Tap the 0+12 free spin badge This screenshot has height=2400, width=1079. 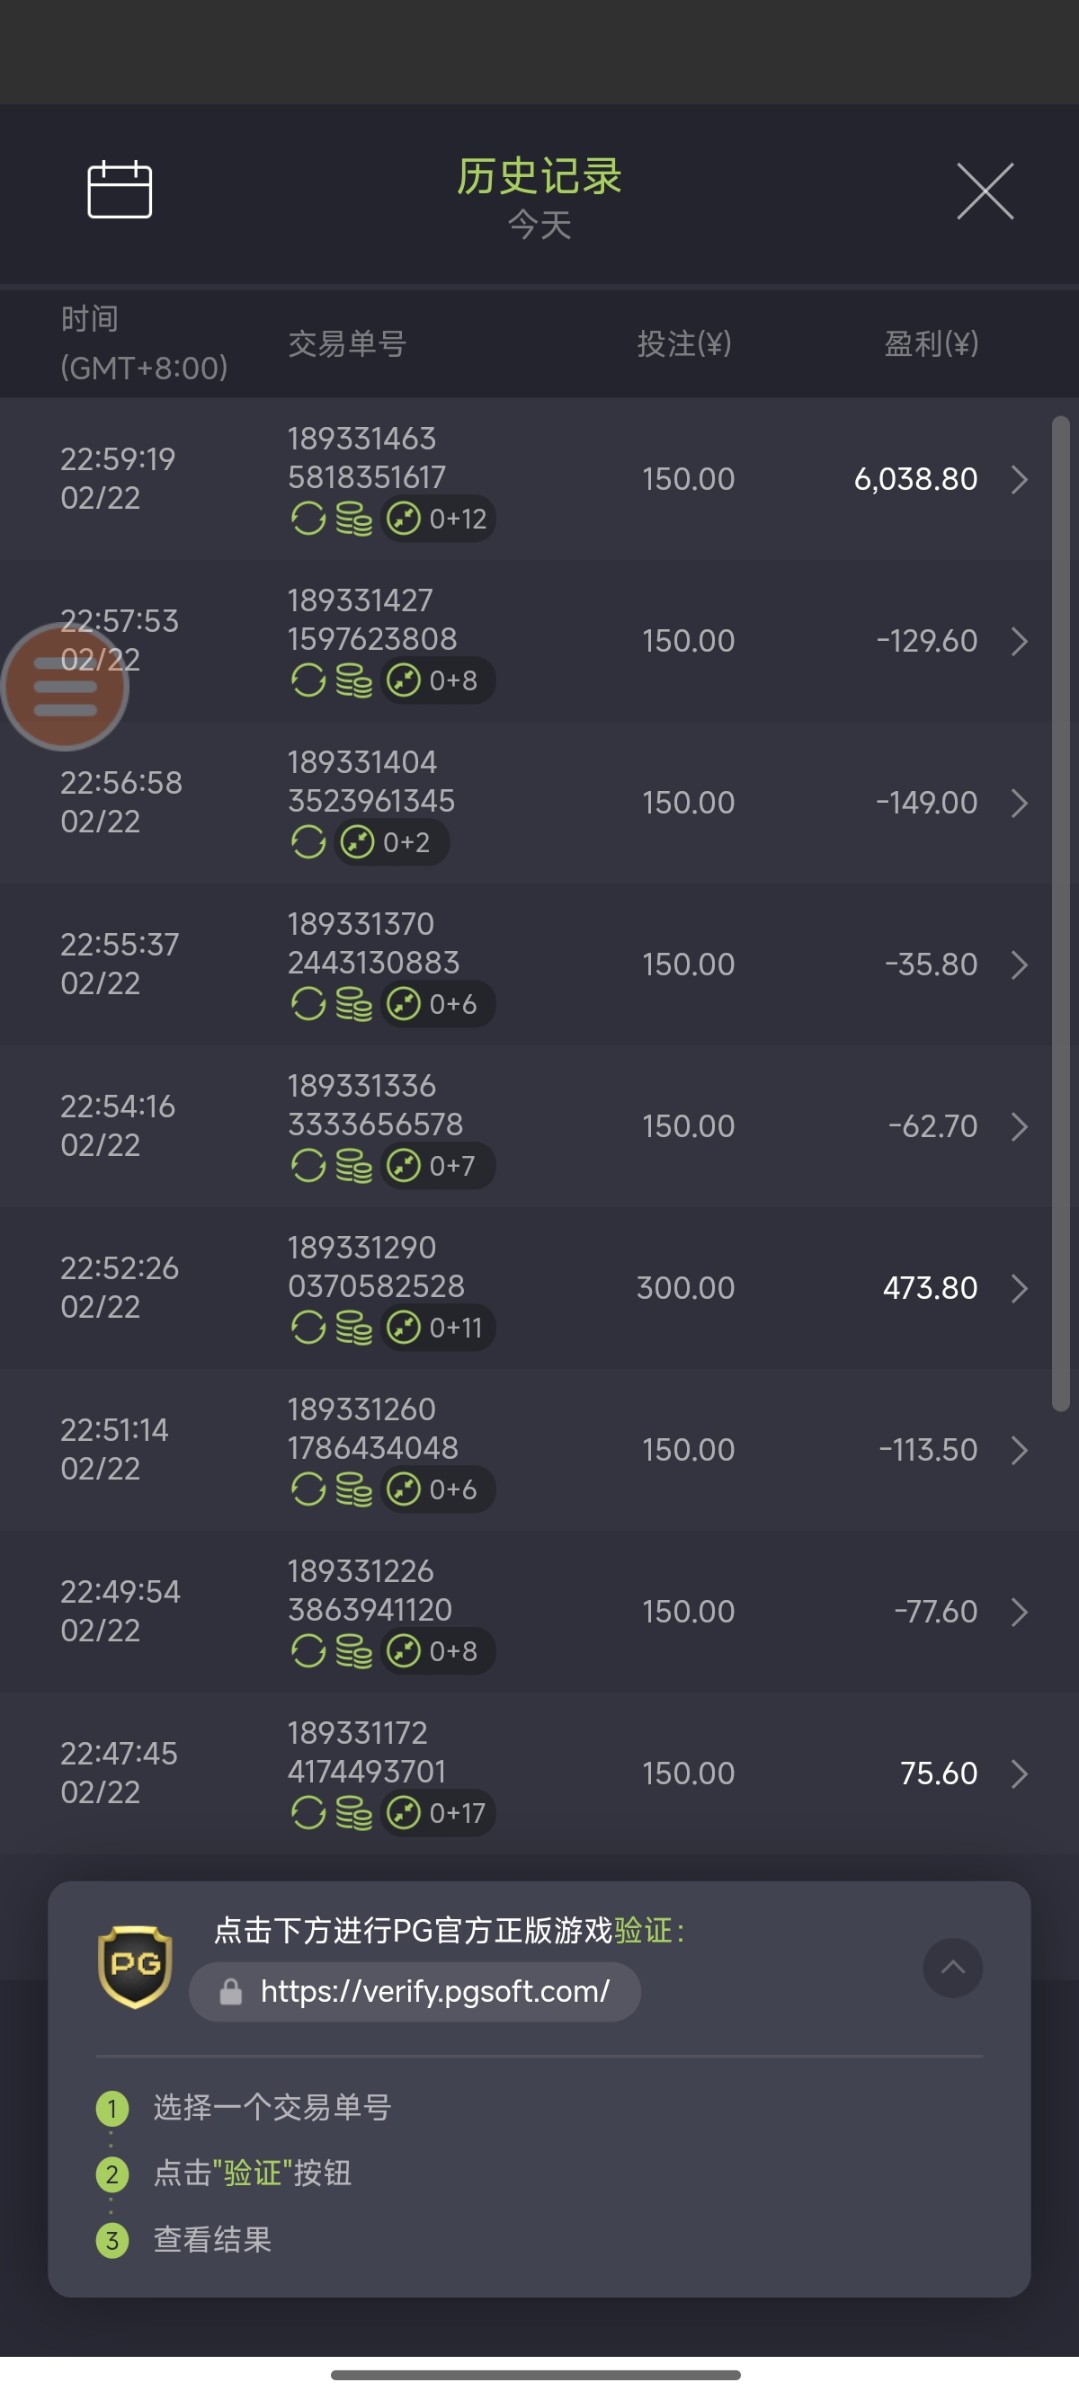pos(438,519)
